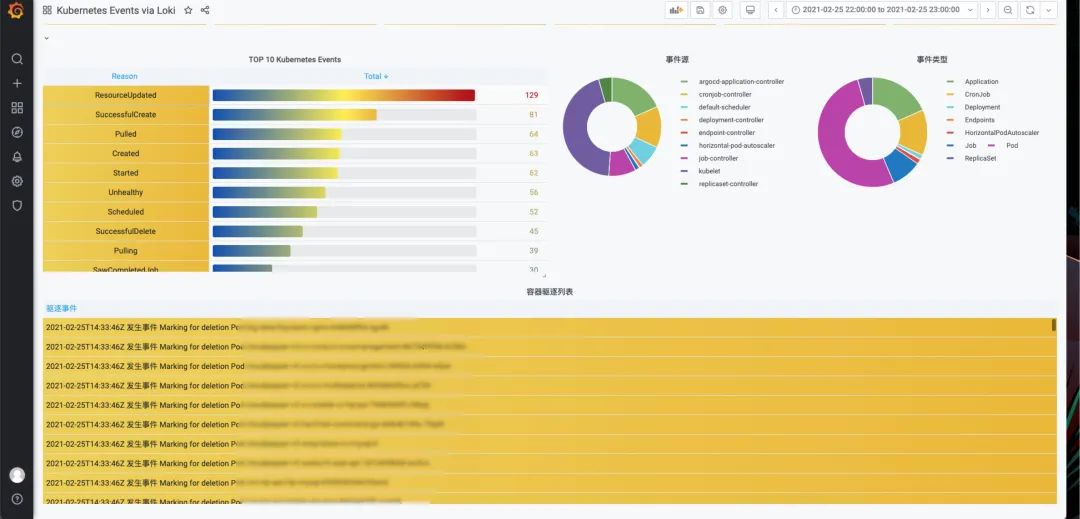Expand the refresh interval dropdown arrow
Image resolution: width=1080 pixels, height=519 pixels.
(1049, 10)
